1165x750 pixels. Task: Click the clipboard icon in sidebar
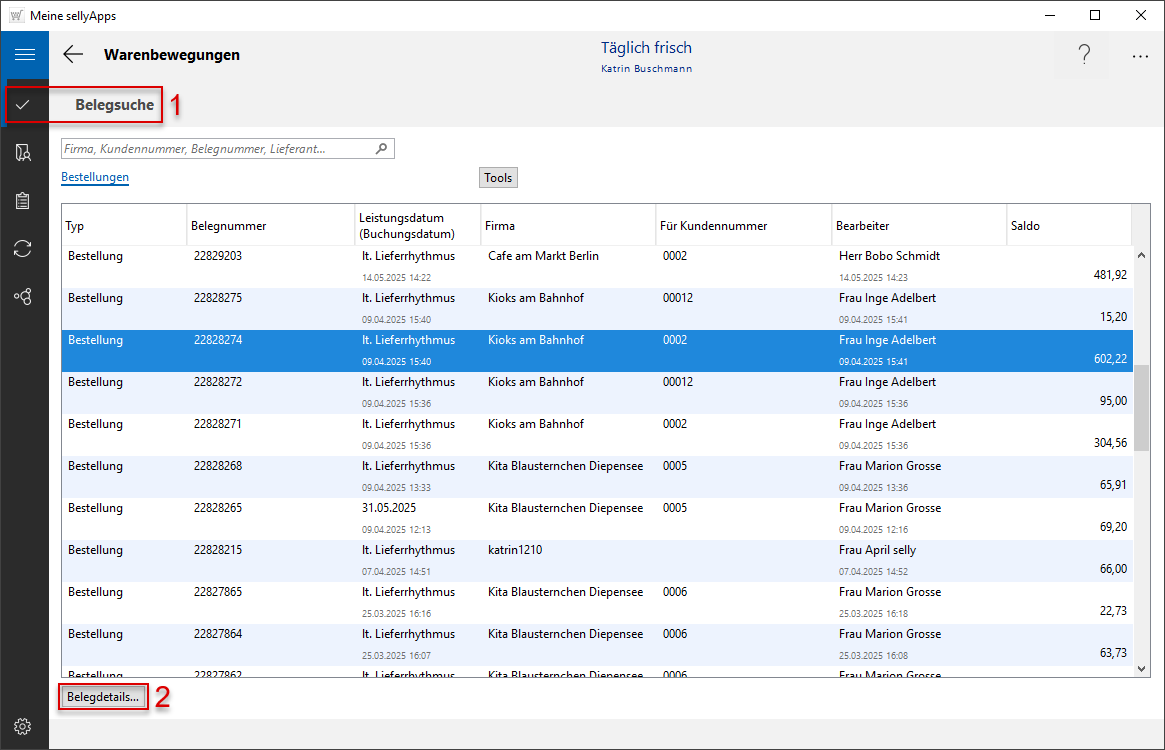click(x=24, y=201)
